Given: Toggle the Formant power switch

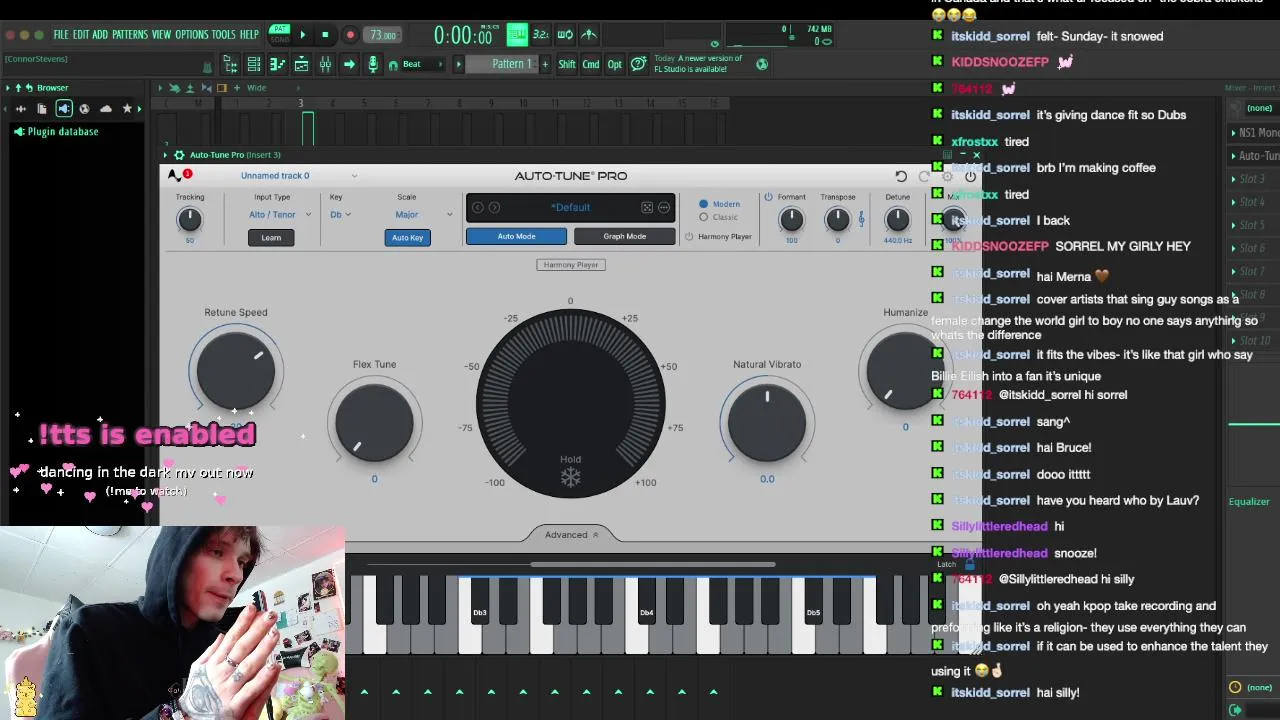Looking at the screenshot, I should click(x=768, y=197).
